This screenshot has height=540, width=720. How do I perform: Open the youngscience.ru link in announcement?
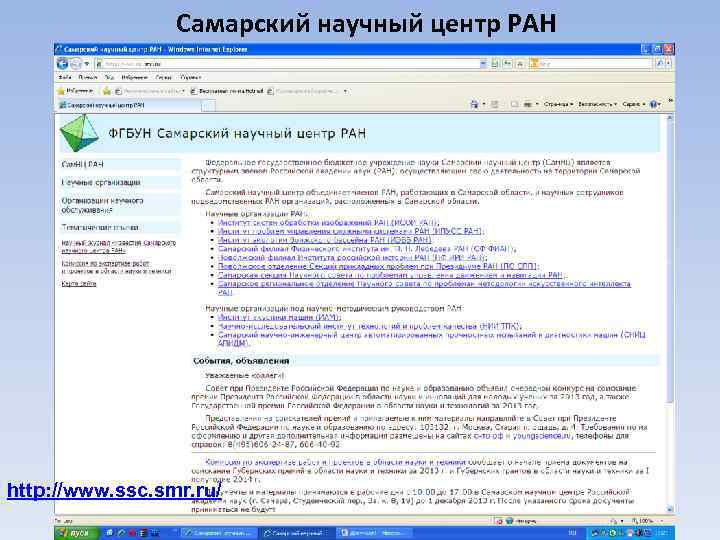(541, 436)
